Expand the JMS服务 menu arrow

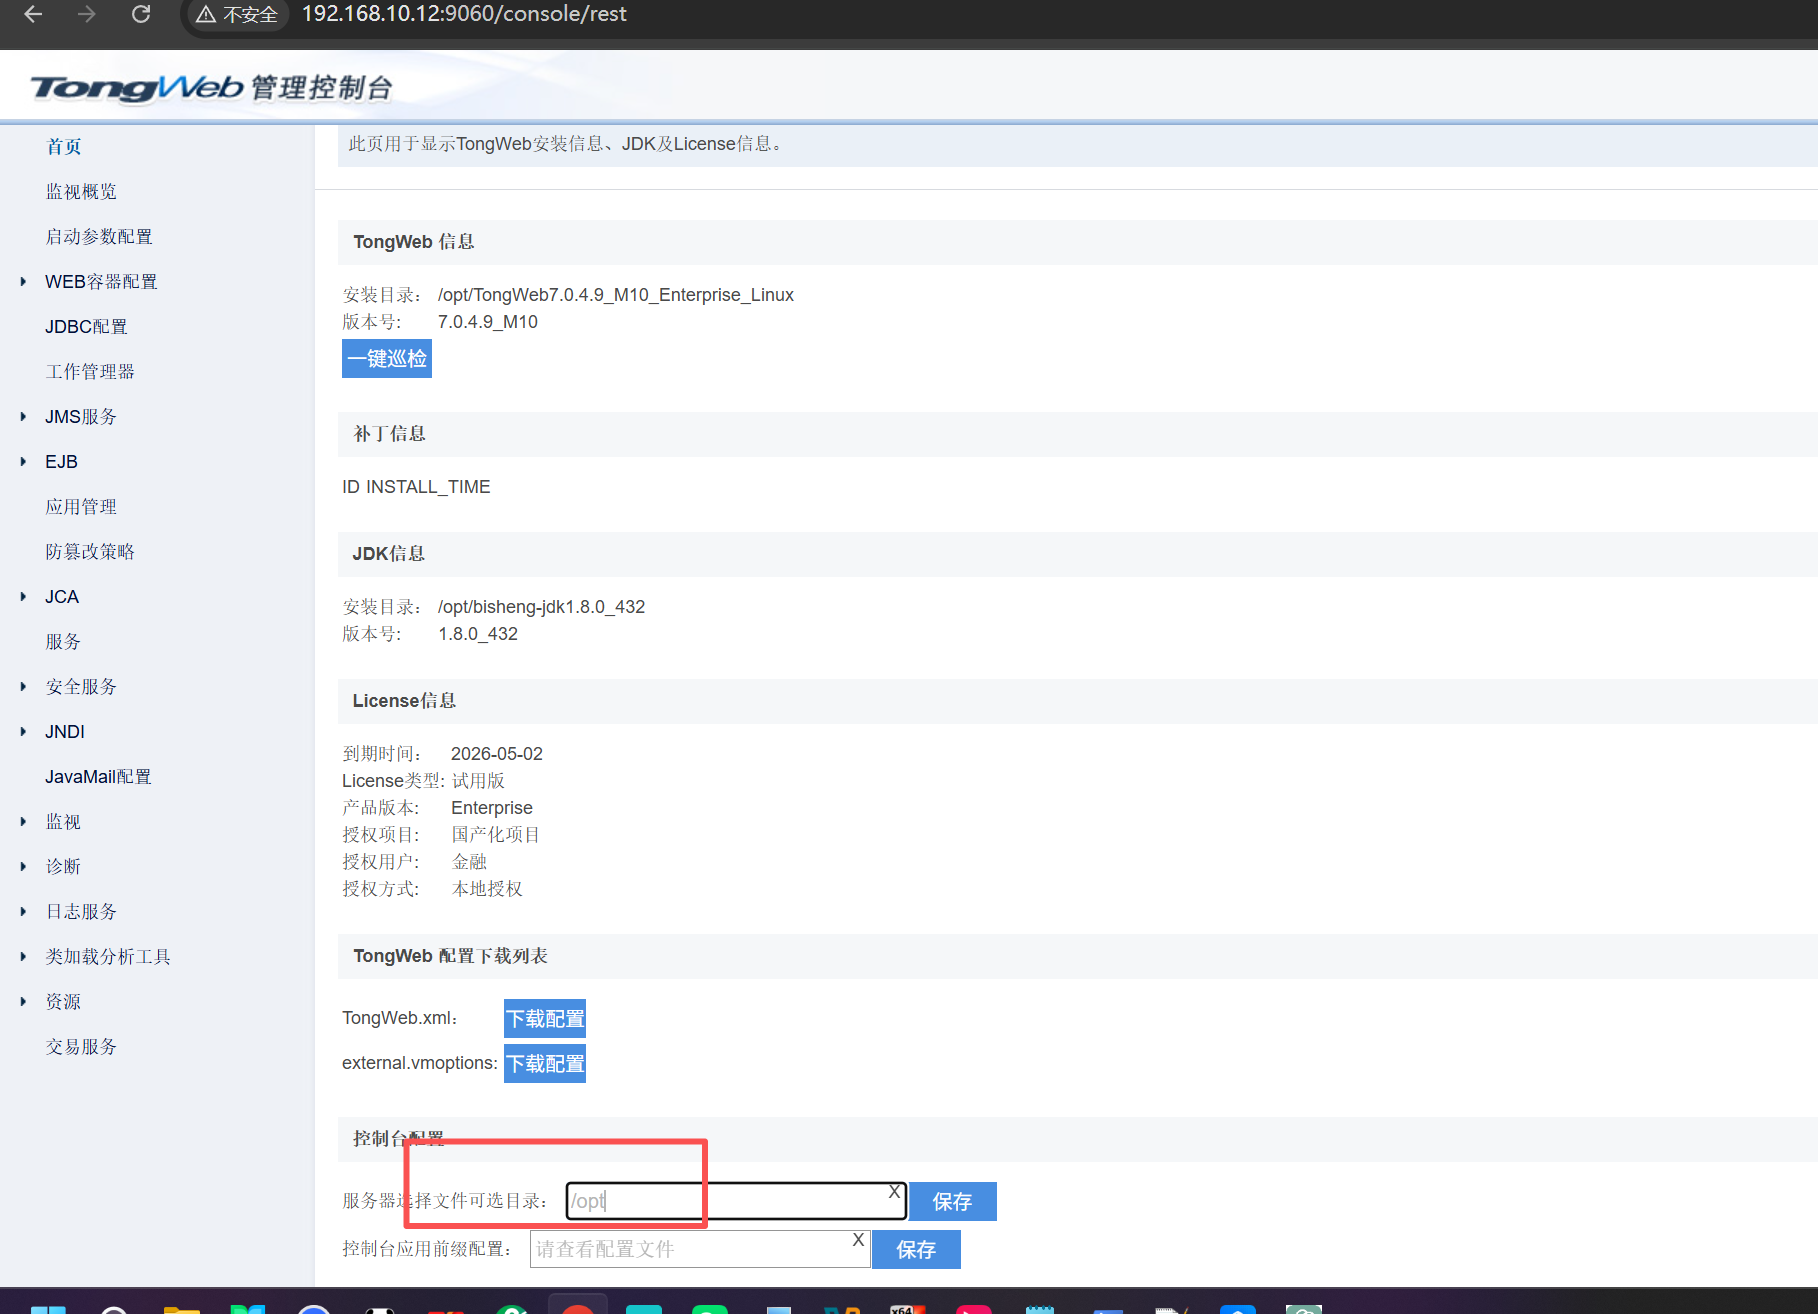click(23, 417)
